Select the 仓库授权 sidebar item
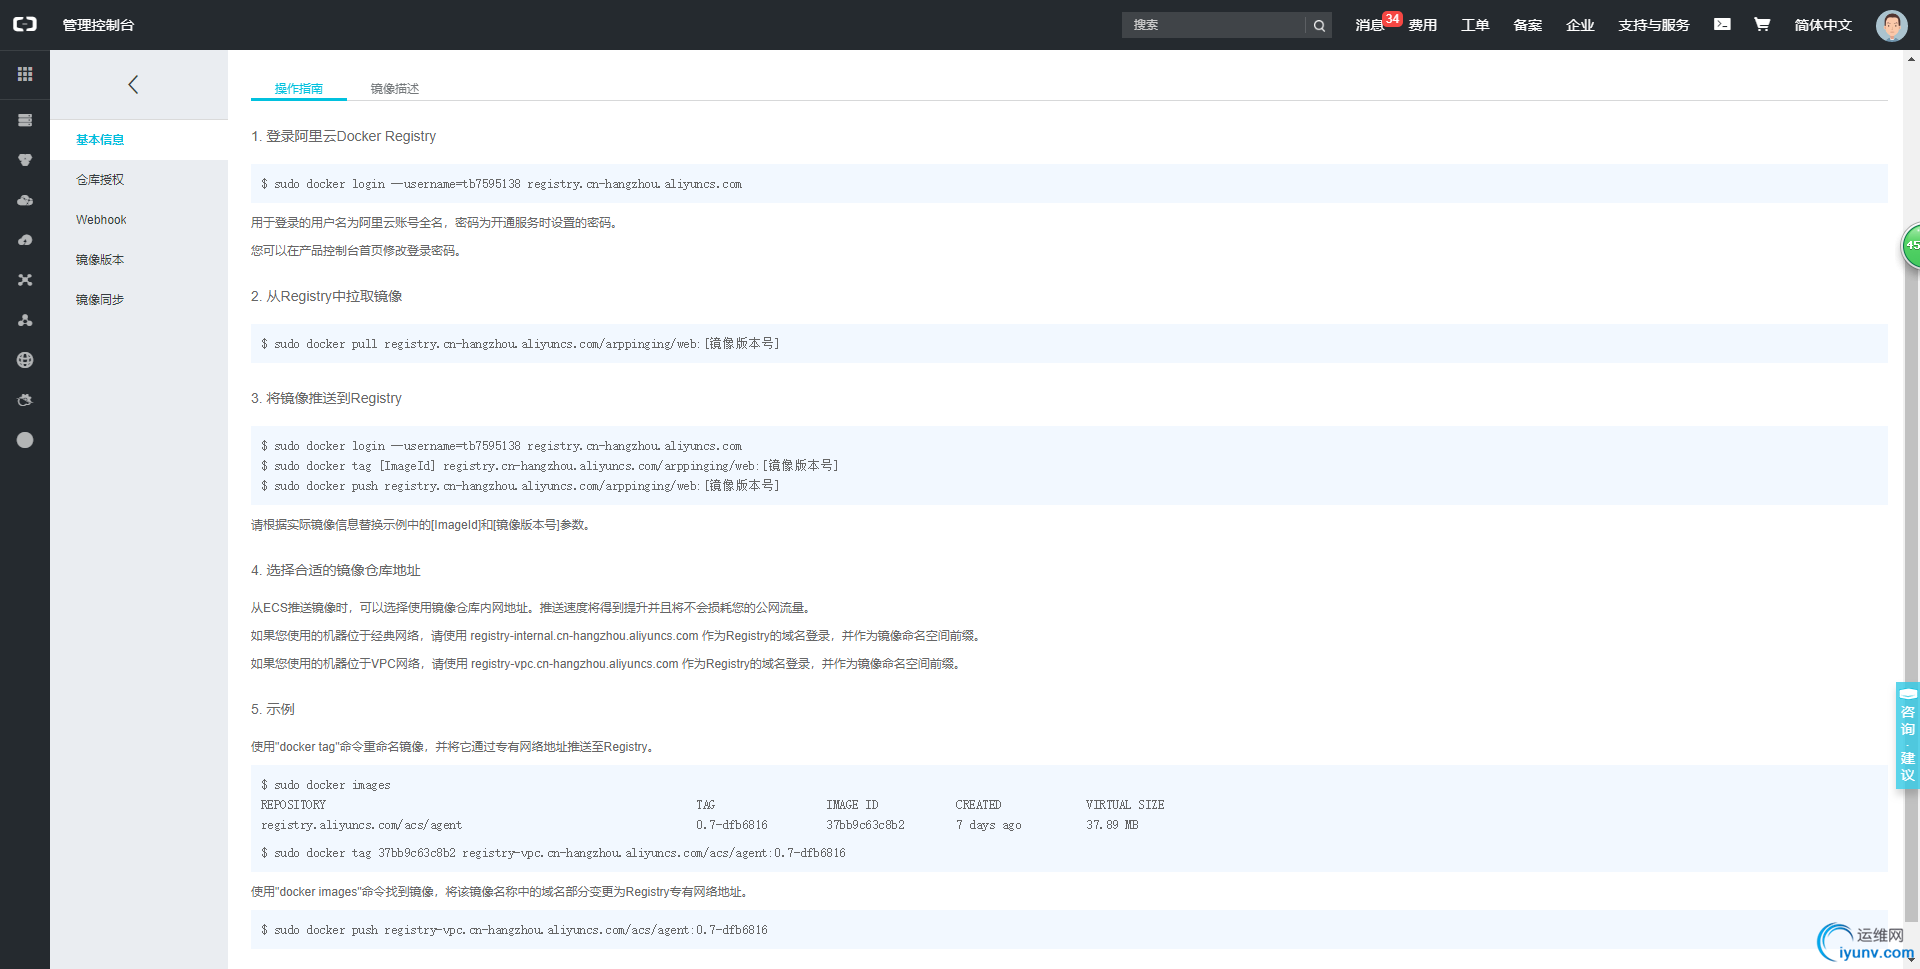Viewport: 1920px width, 969px height. coord(139,180)
